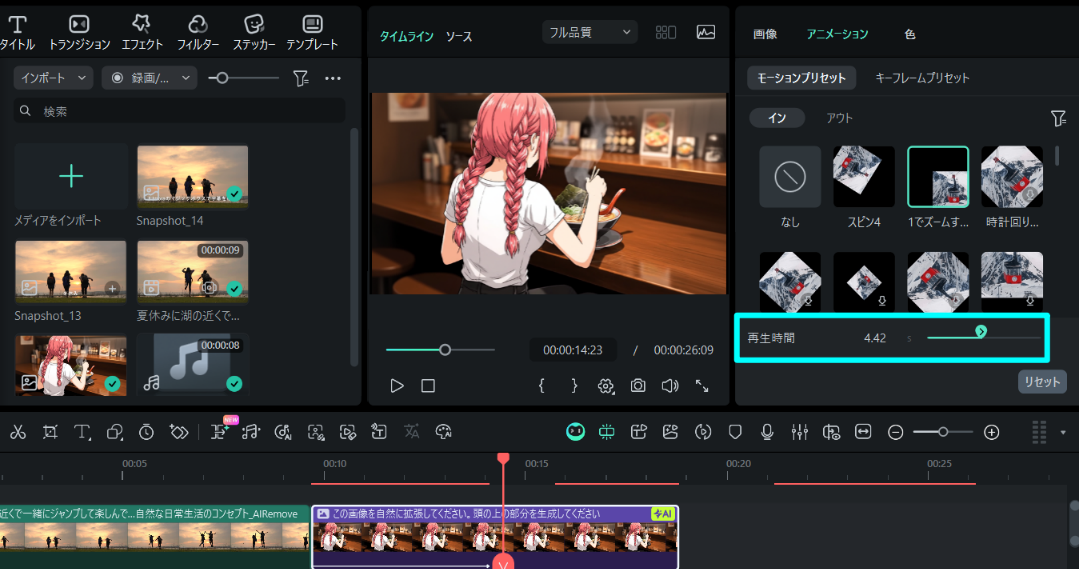Click the media 検索 search field

[x=180, y=111]
